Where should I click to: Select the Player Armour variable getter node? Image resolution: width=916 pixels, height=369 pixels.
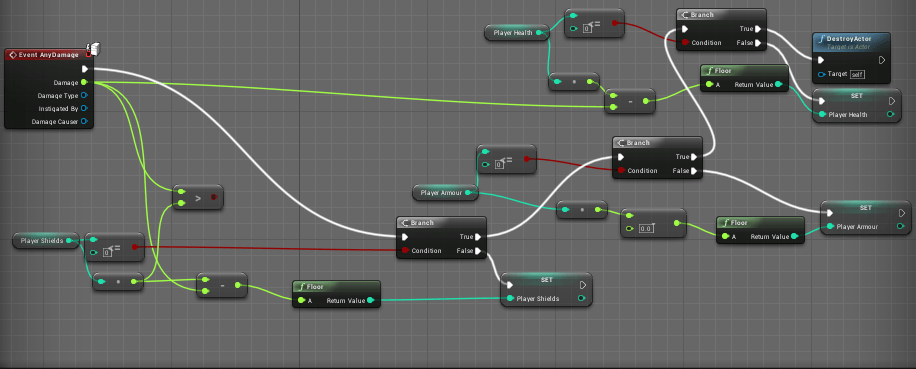pos(445,193)
